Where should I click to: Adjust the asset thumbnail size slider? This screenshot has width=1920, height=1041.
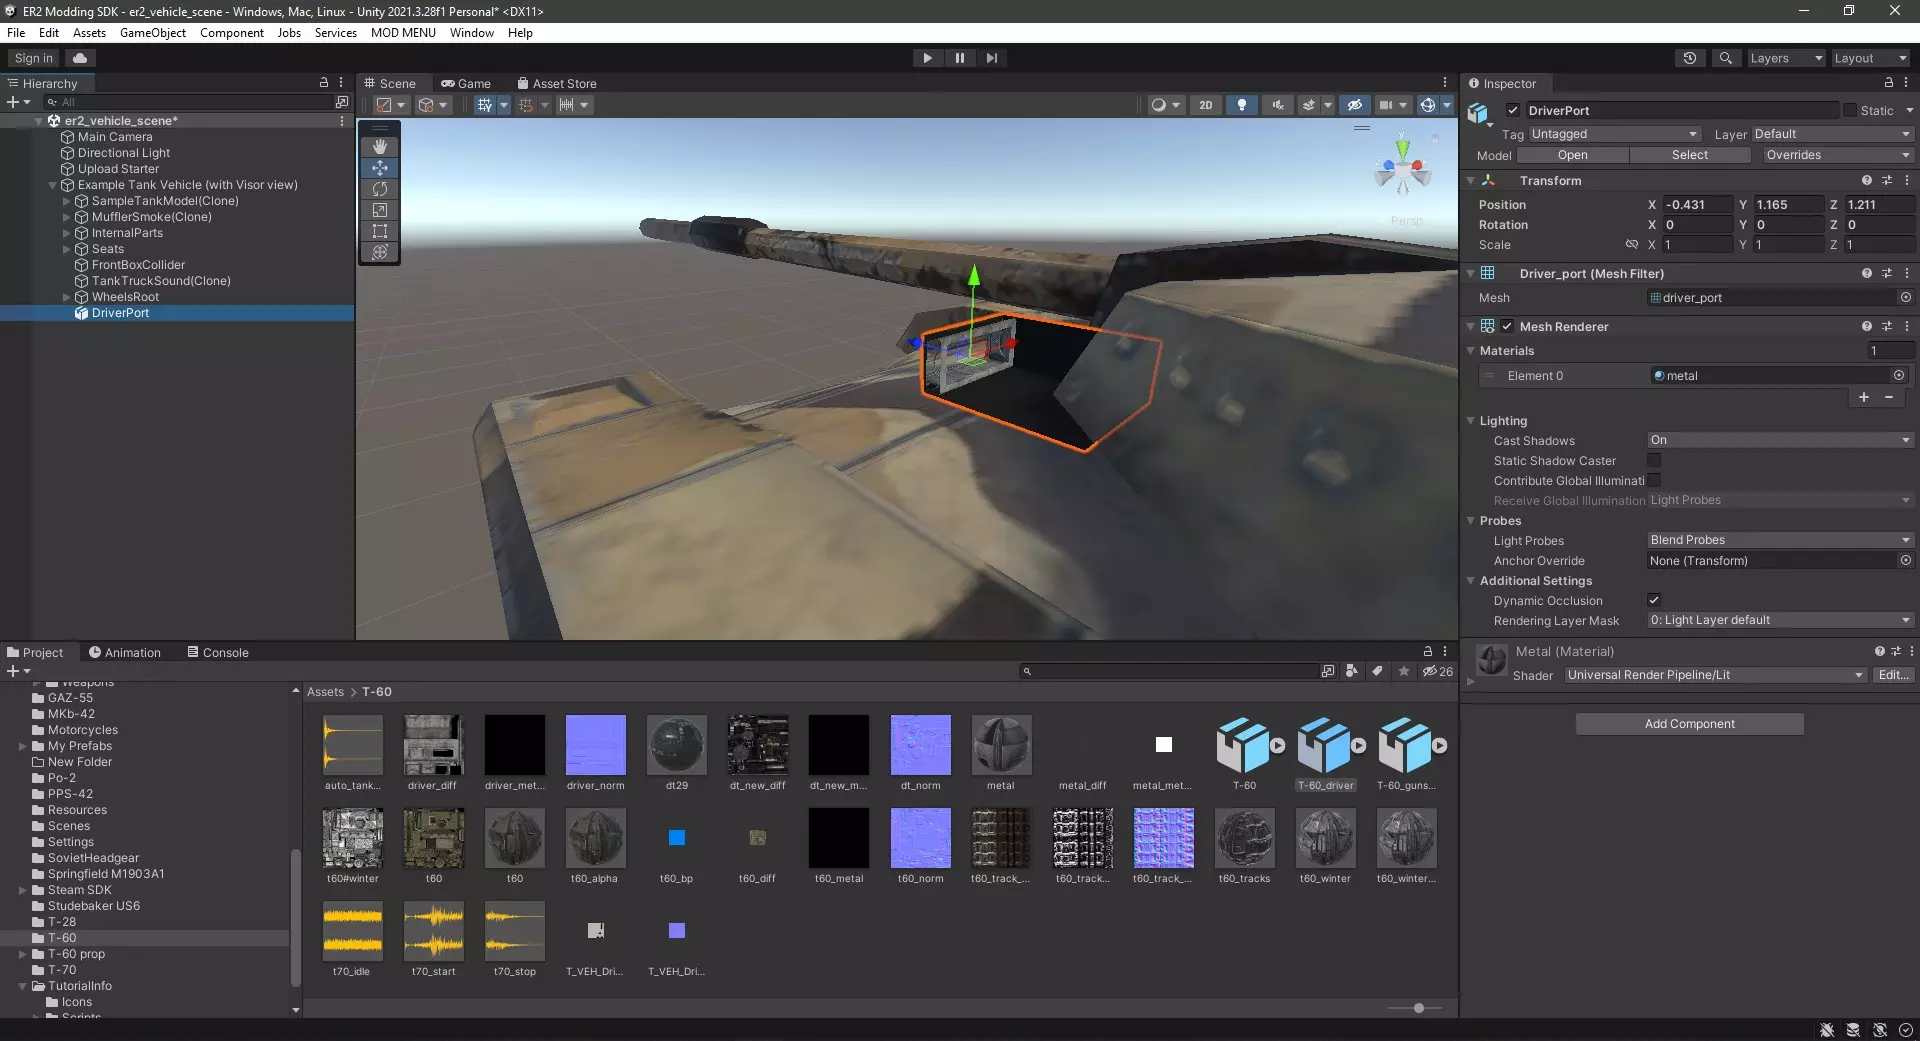click(1418, 1008)
